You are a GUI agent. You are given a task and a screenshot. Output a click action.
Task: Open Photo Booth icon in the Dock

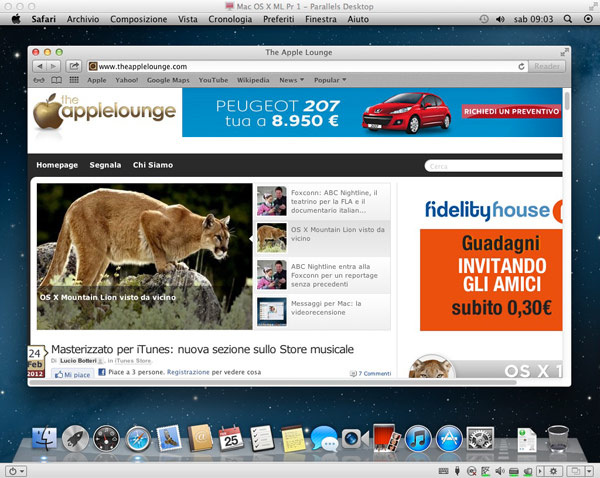pyautogui.click(x=386, y=438)
